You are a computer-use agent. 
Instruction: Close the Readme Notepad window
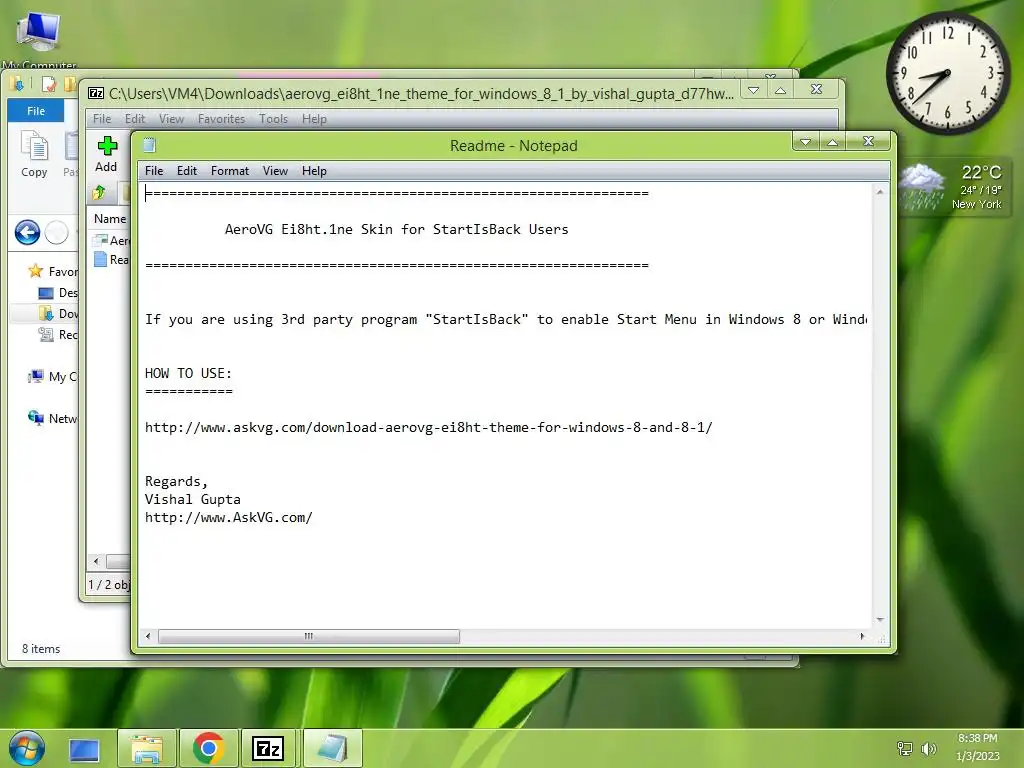pyautogui.click(x=868, y=141)
